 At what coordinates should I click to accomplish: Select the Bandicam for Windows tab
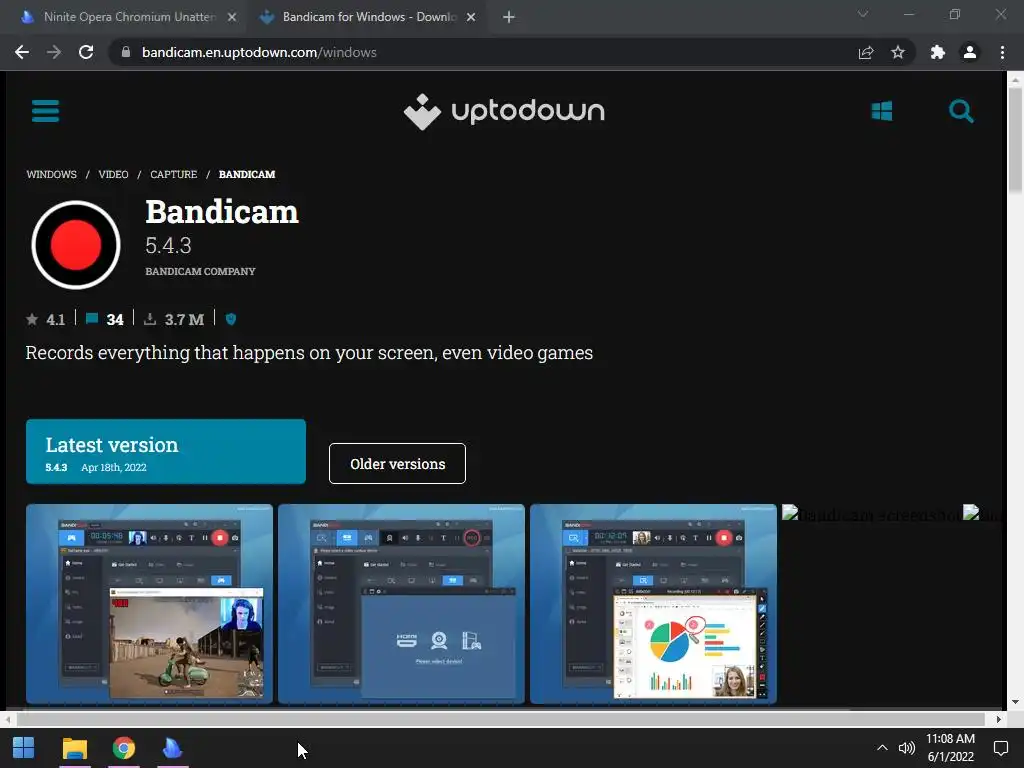pos(366,17)
